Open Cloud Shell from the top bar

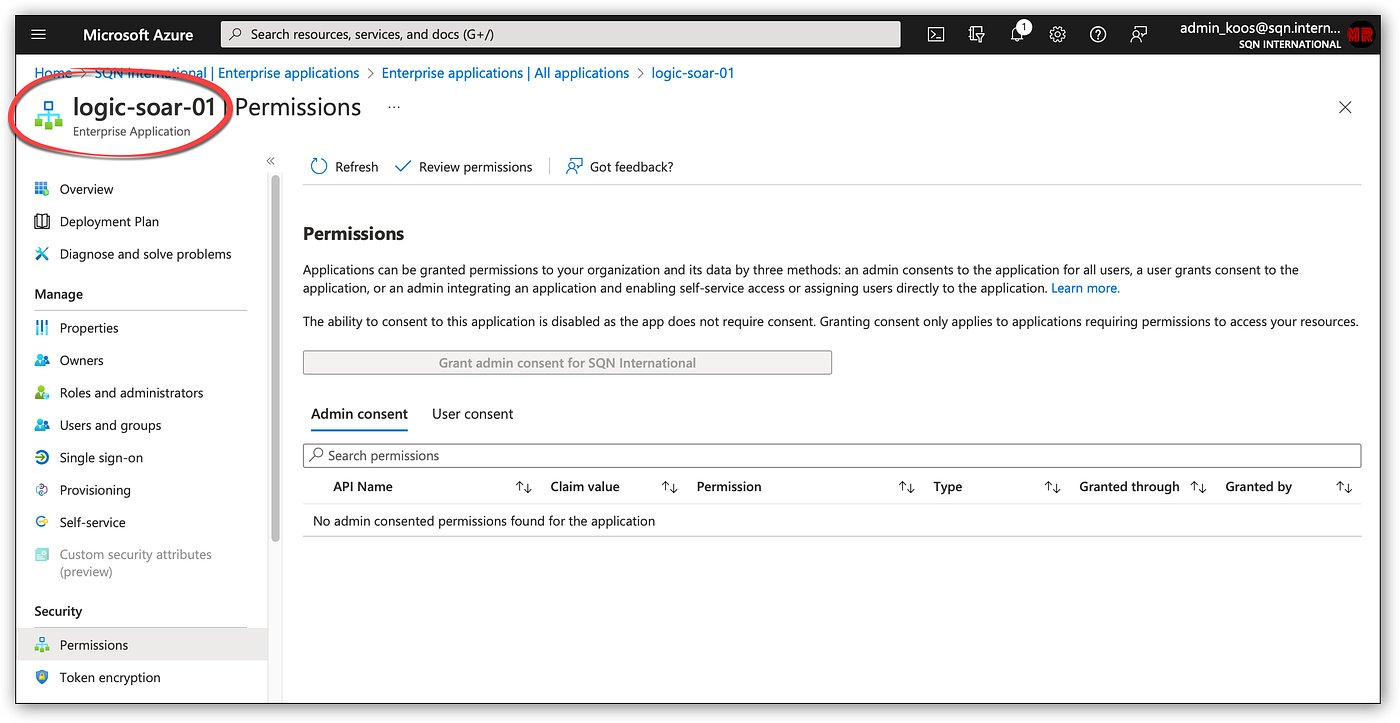pyautogui.click(x=936, y=34)
